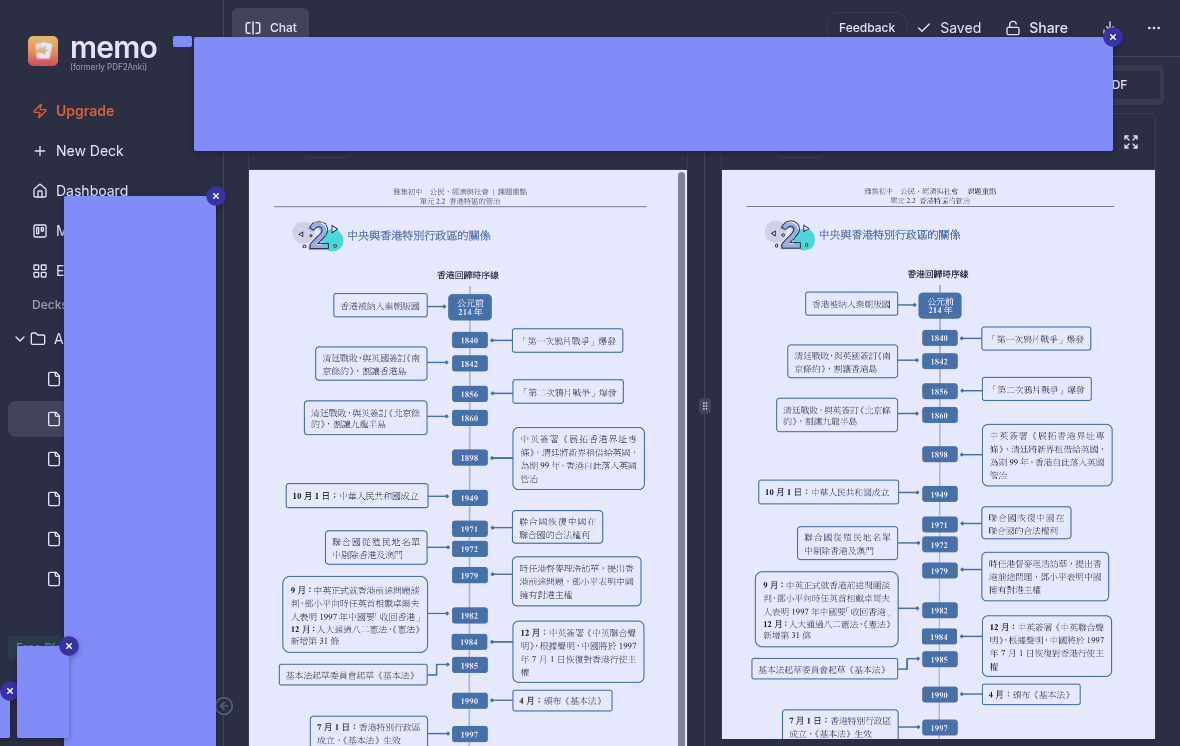Click the left document's vertical scrollbar
Viewport: 1180px width, 746px height.
pos(682,400)
